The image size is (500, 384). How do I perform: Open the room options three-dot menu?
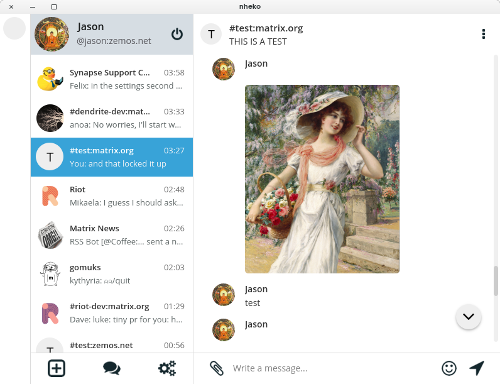(x=483, y=34)
